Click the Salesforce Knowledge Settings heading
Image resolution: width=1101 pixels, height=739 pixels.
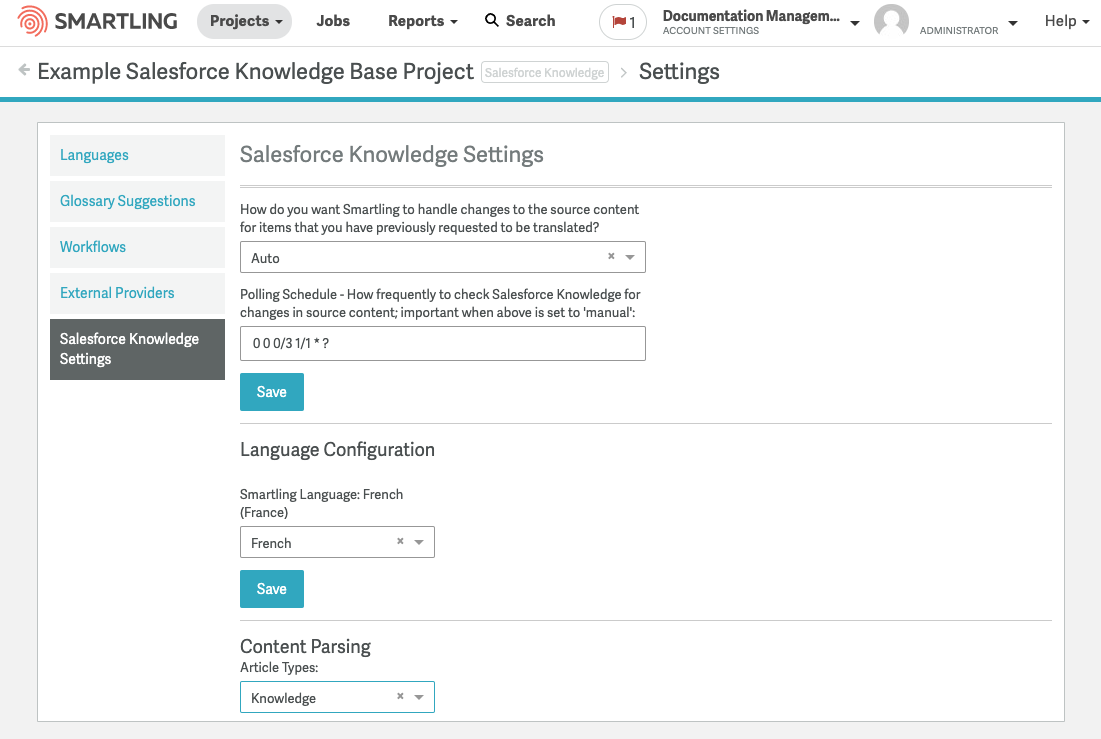[392, 155]
